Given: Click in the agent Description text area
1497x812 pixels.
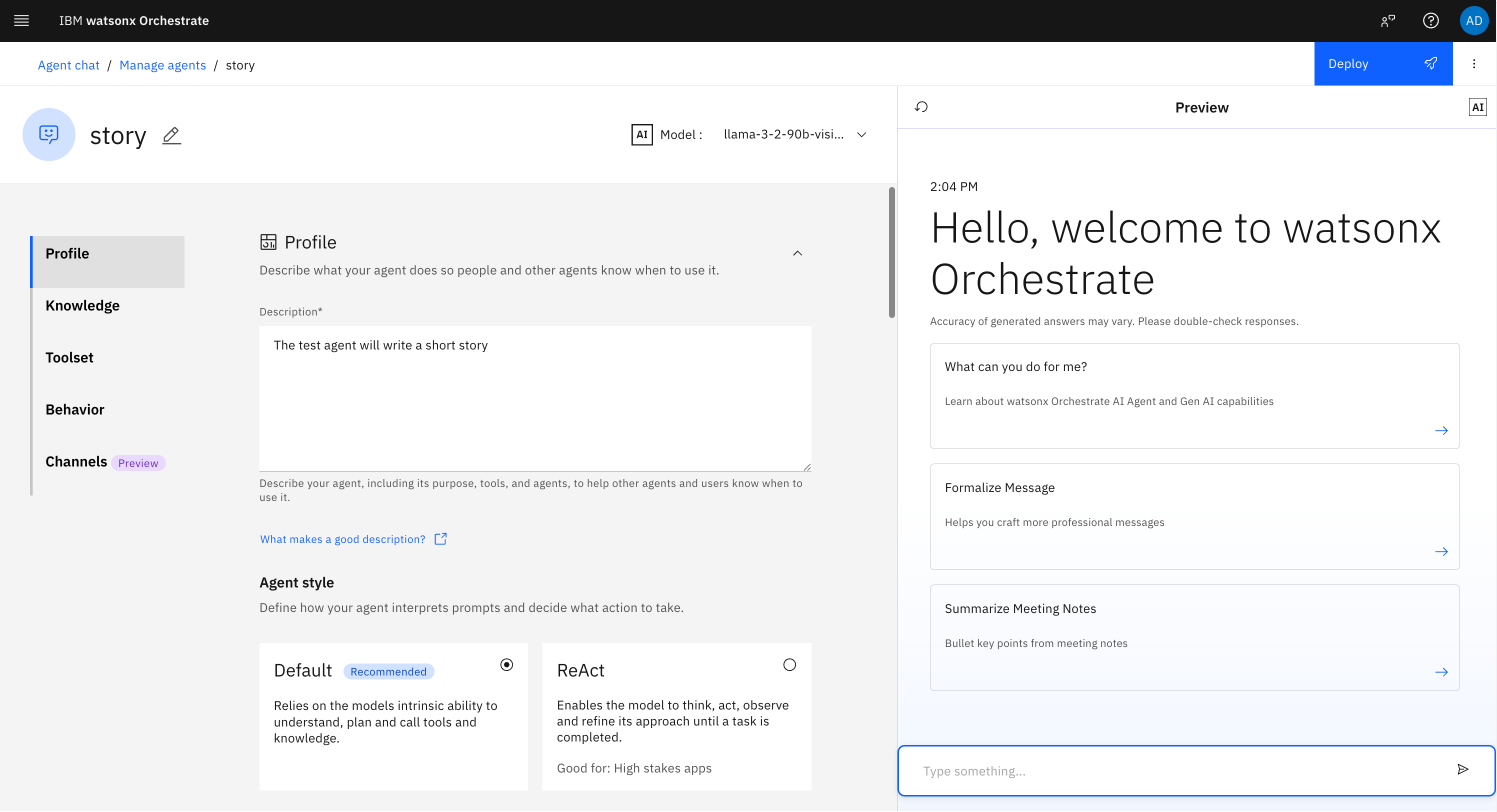Looking at the screenshot, I should 535,399.
